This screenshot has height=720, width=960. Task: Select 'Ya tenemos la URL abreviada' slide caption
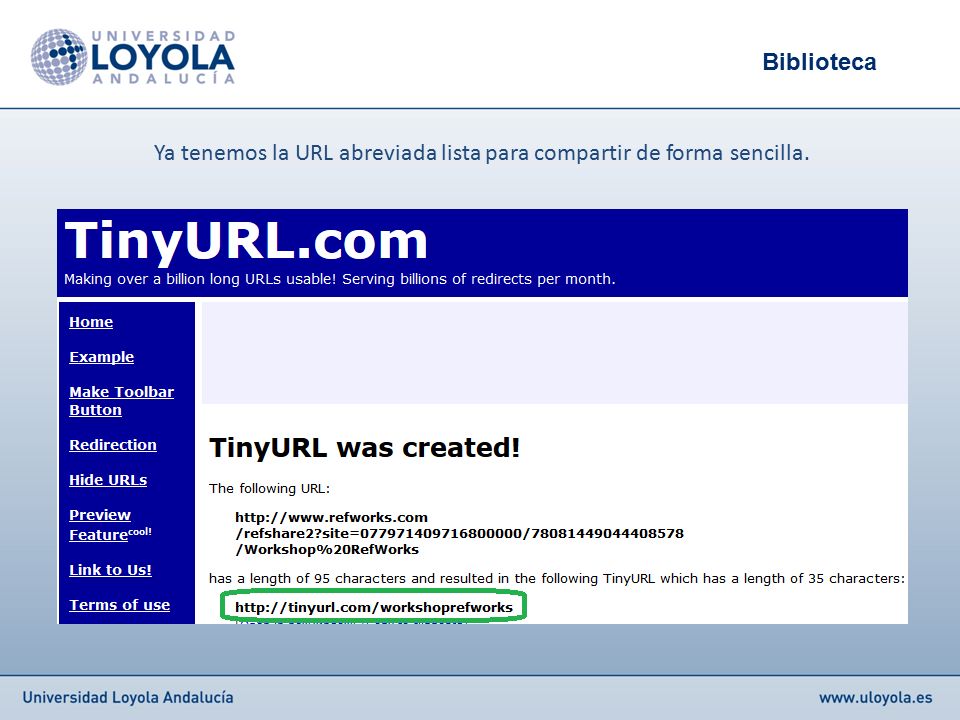(481, 152)
